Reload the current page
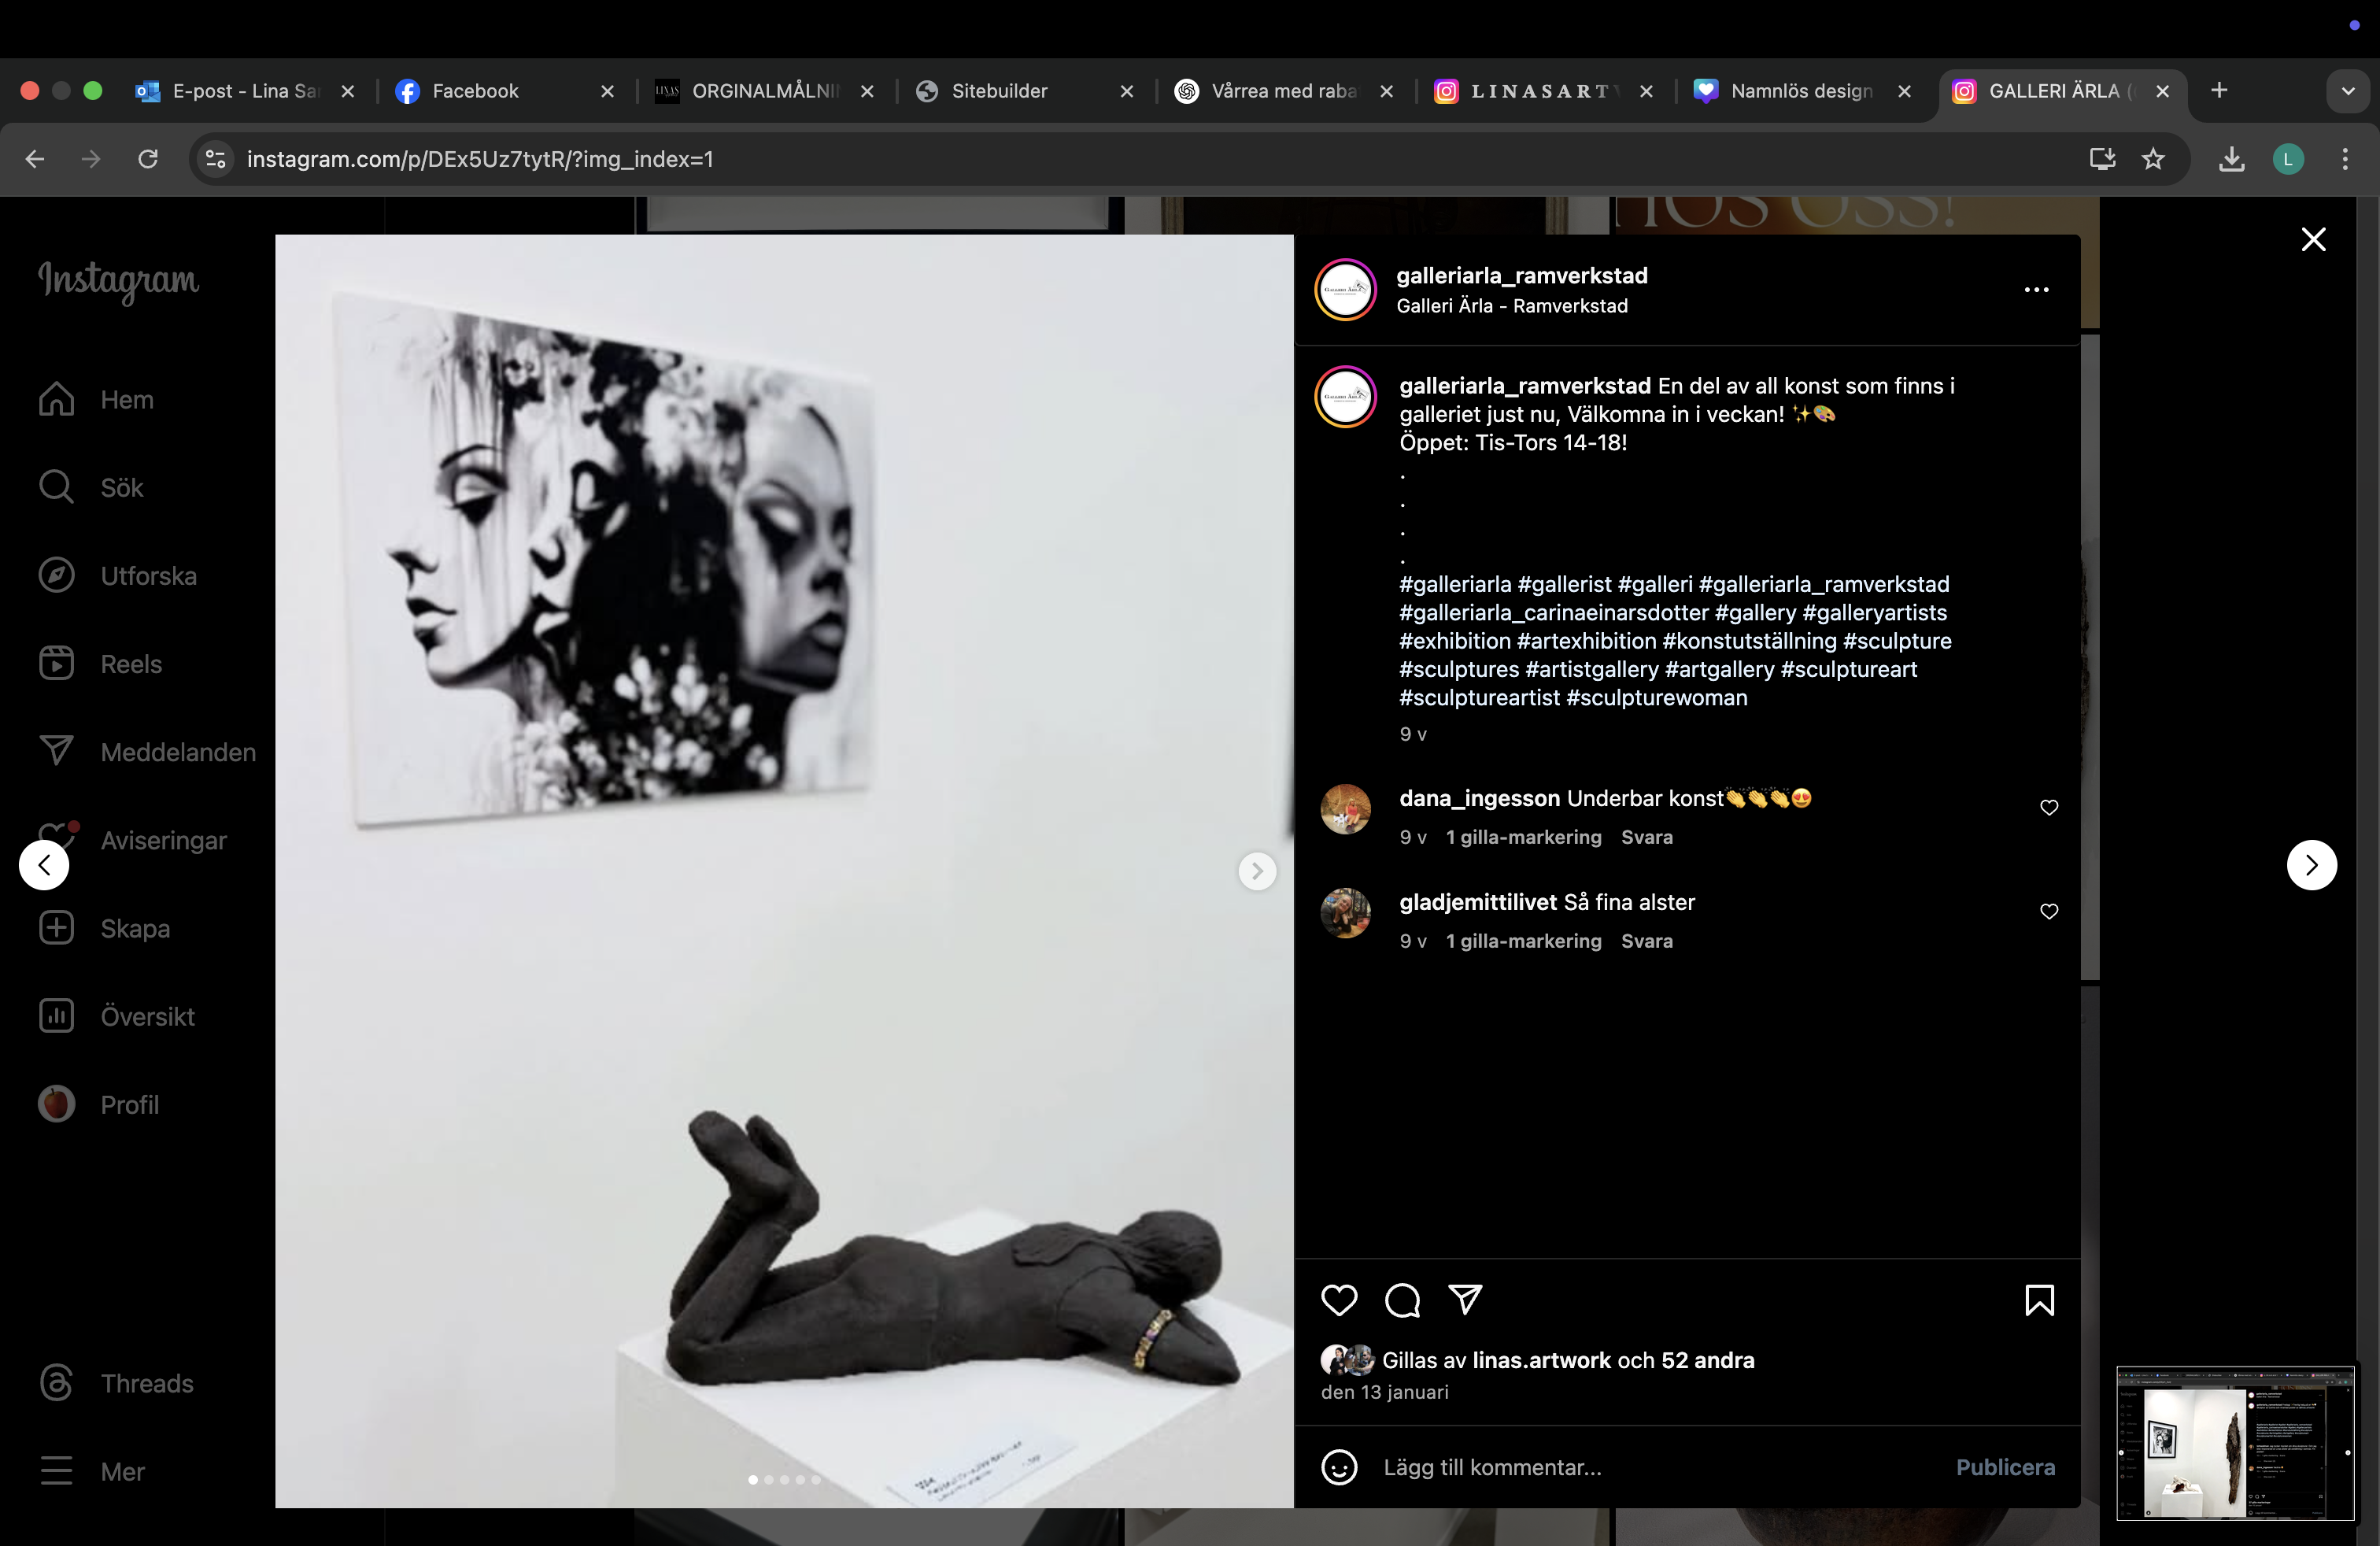This screenshot has width=2380, height=1546. 148,159
